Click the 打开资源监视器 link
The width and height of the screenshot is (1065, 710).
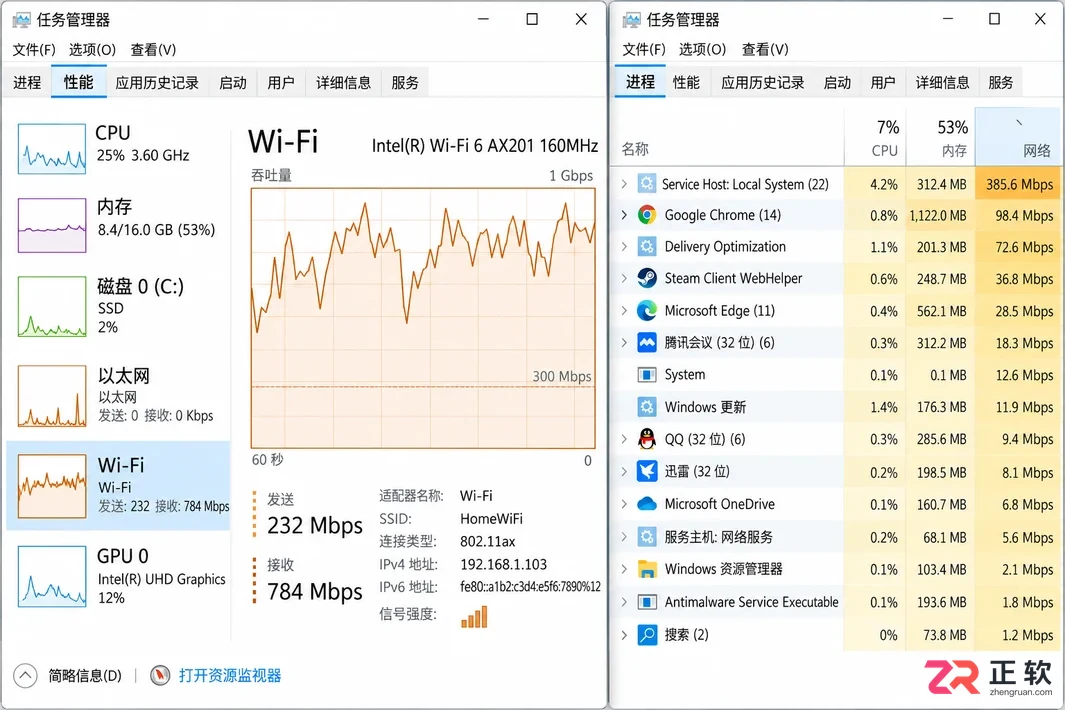tap(230, 675)
